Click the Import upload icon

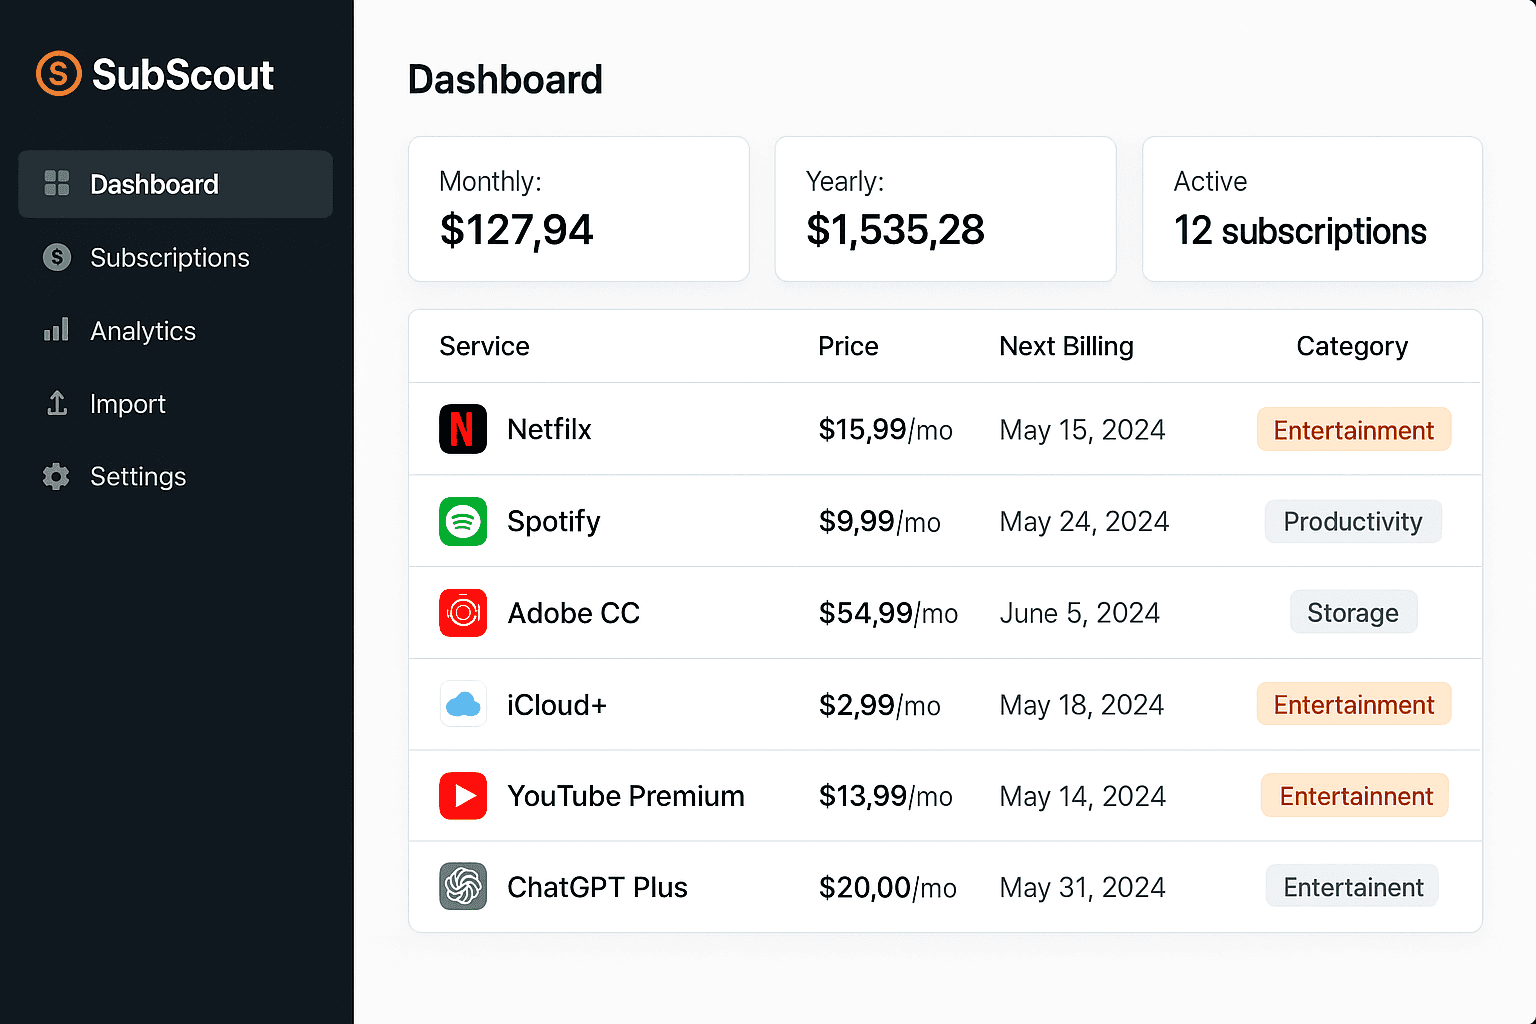[56, 403]
